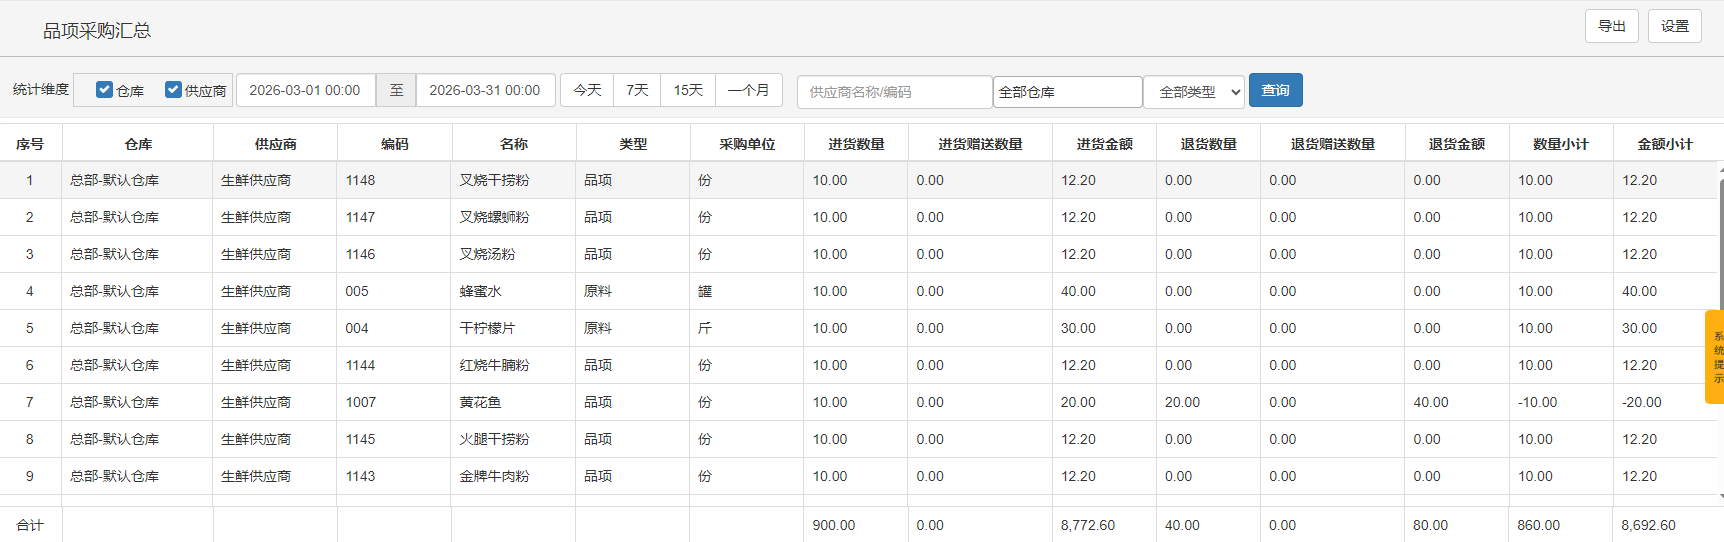1724x542 pixels.
Task: Open the 设置 settings button
Action: pyautogui.click(x=1674, y=26)
